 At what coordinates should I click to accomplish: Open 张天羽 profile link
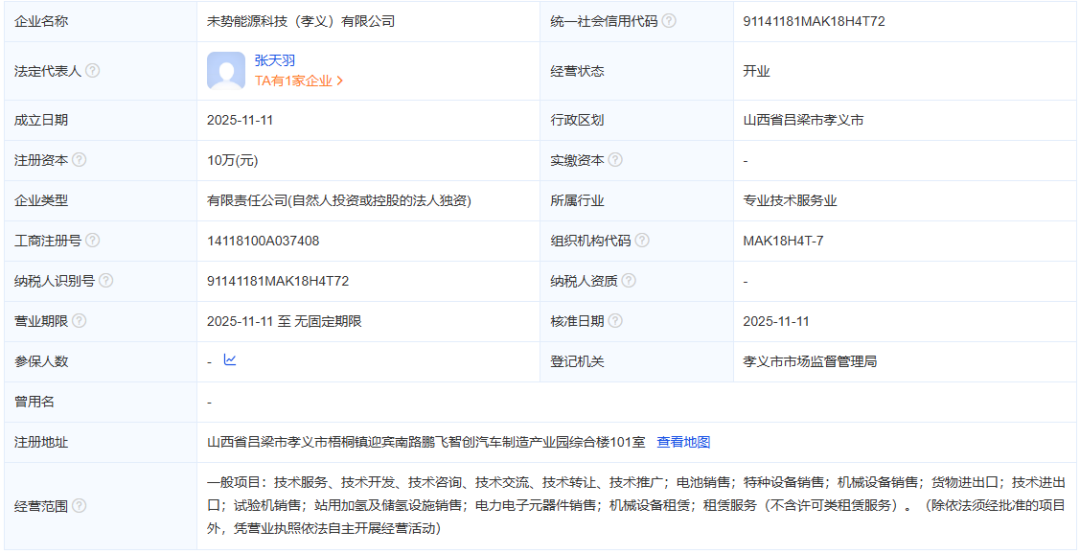[274, 61]
